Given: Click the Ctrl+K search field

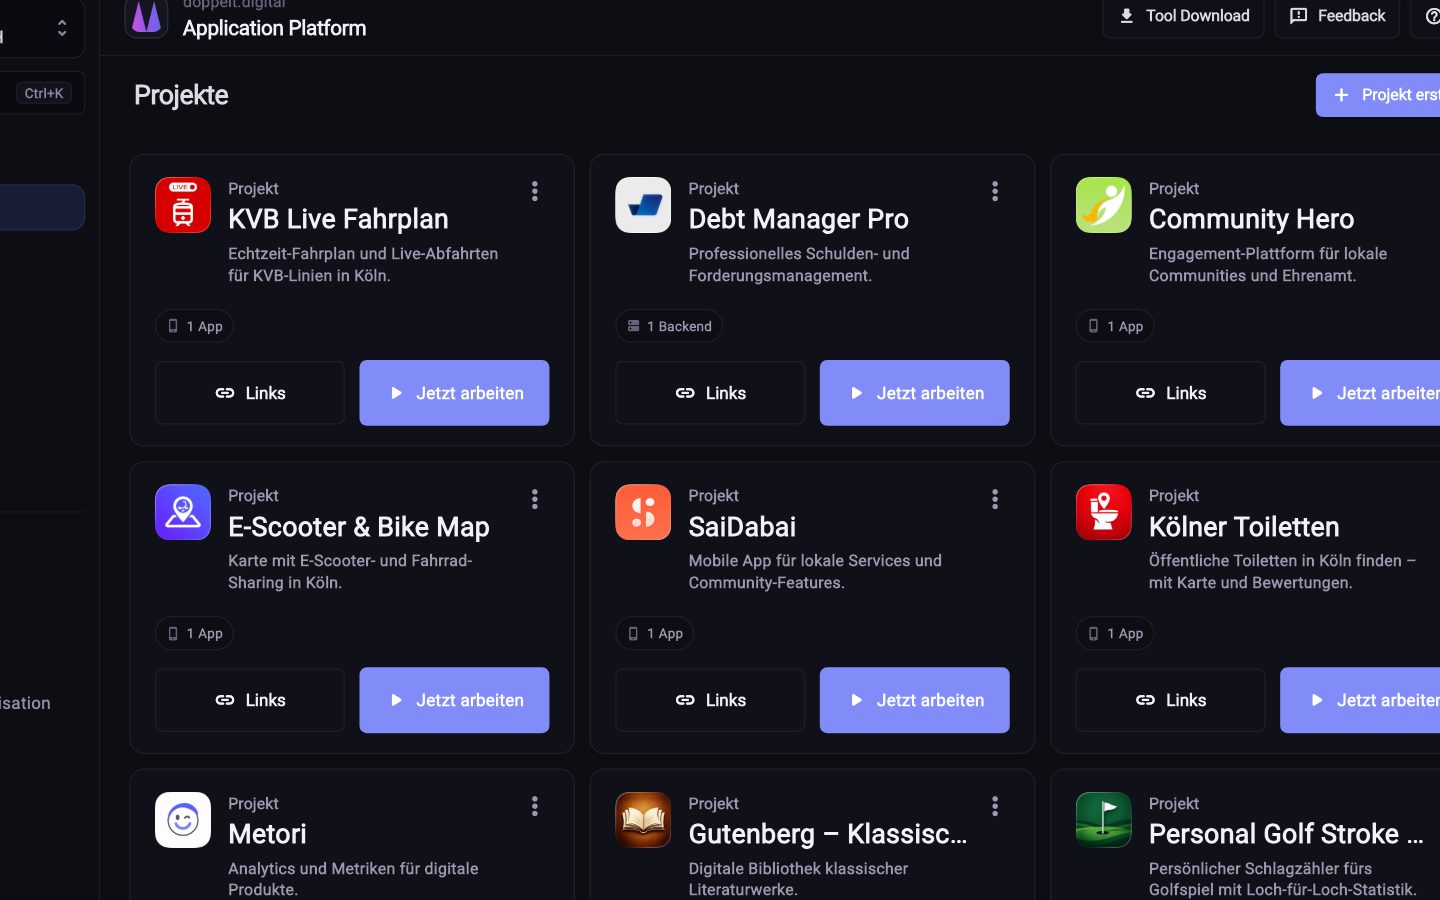Looking at the screenshot, I should click(x=40, y=93).
